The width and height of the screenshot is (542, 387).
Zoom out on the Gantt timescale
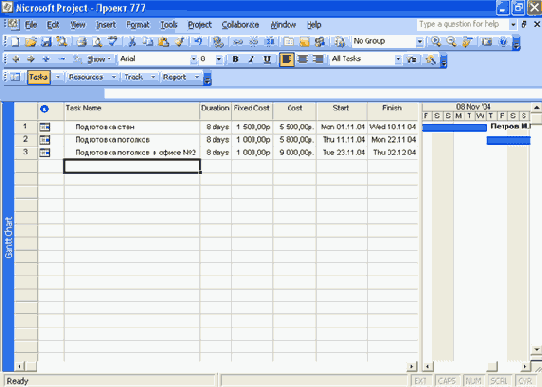(451, 42)
